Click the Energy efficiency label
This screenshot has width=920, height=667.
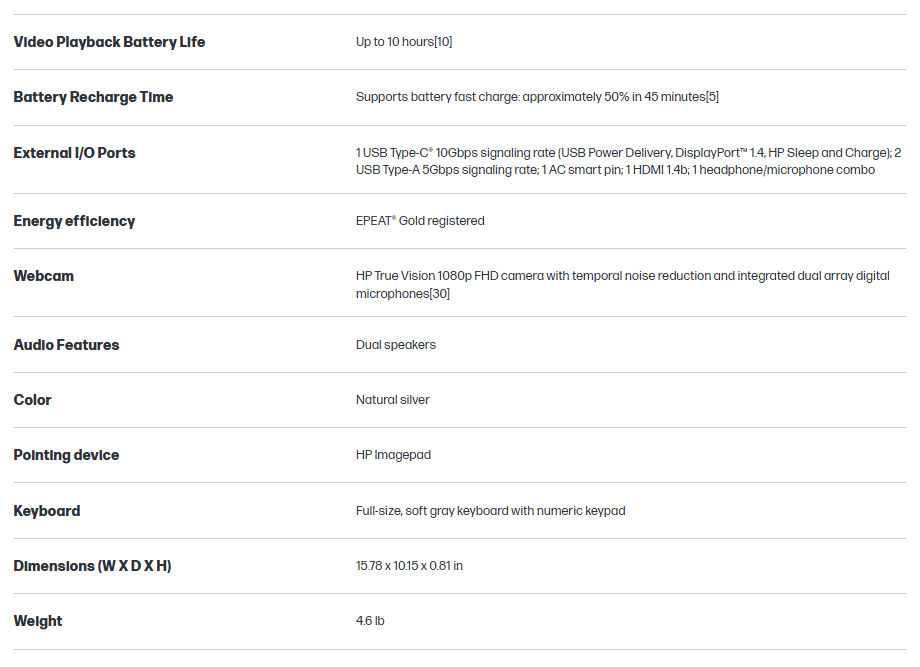[74, 221]
